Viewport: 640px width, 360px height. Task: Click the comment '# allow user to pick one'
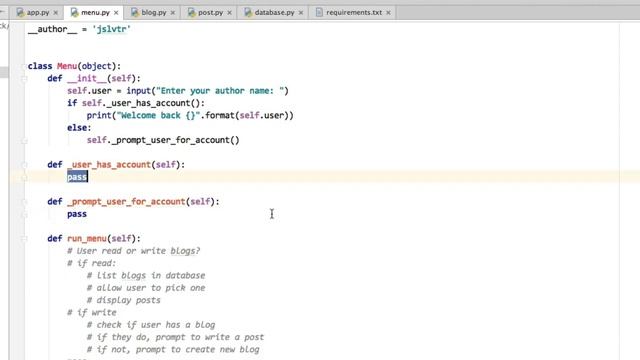(146, 288)
